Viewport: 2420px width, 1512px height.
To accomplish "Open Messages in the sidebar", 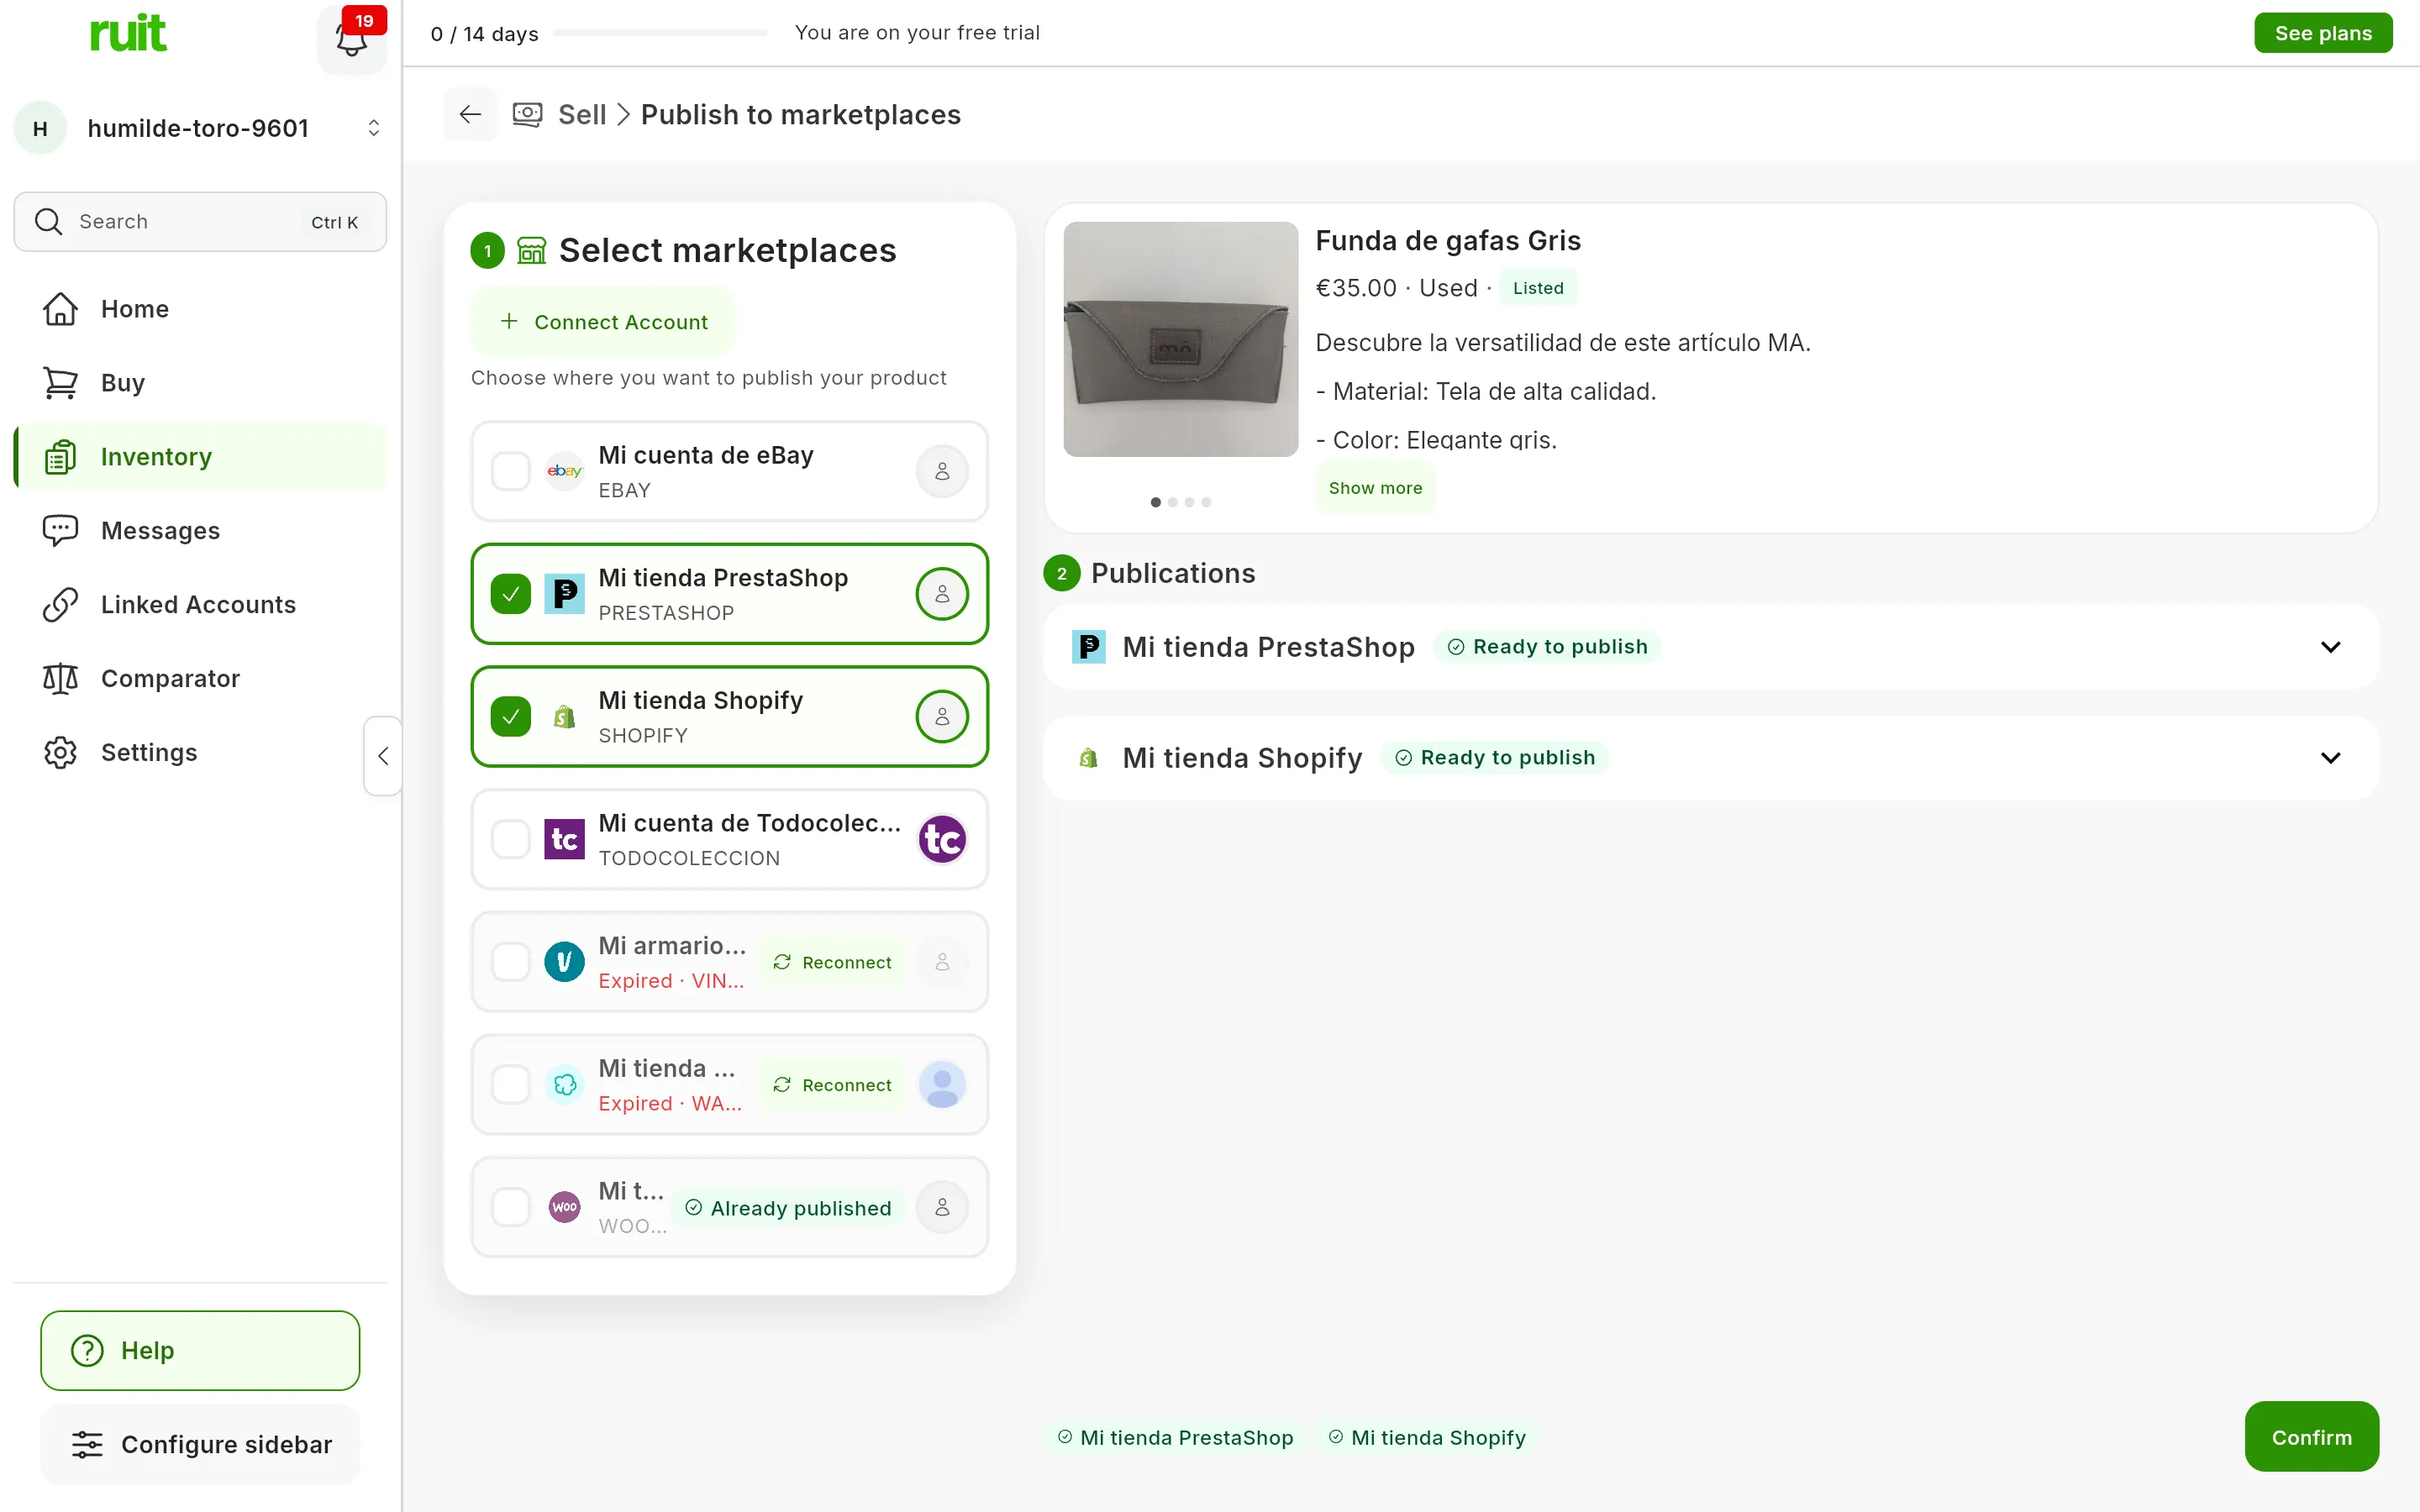I will (200, 531).
